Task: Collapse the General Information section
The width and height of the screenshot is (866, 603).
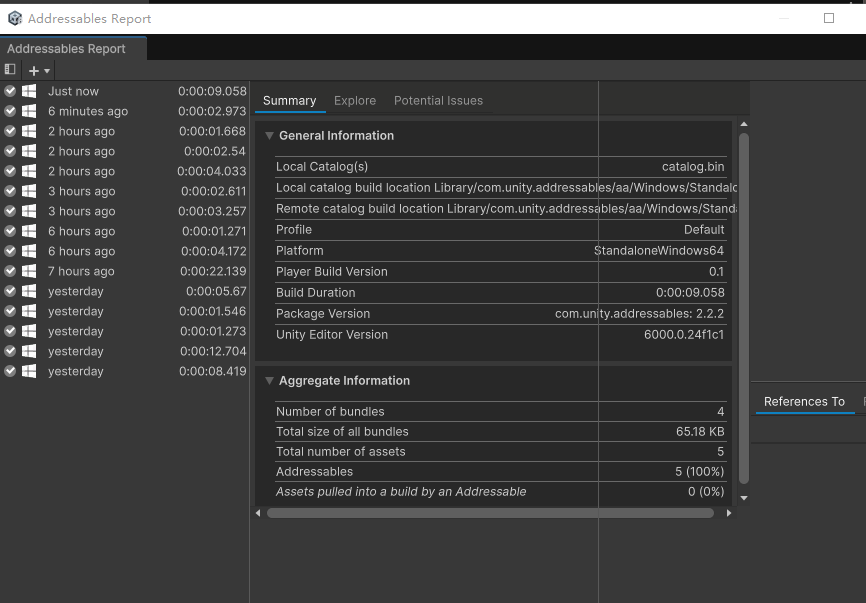Action: pyautogui.click(x=269, y=136)
